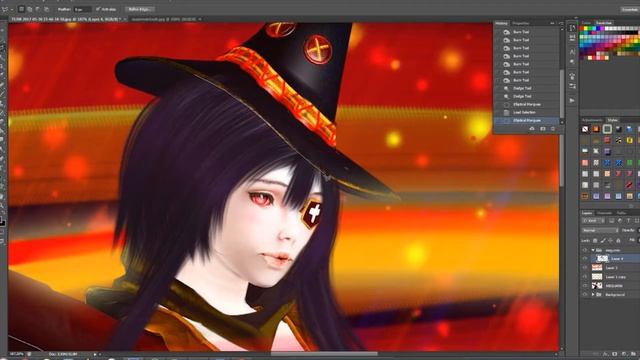Switch to the Color panel tab
This screenshot has height=360, width=640.
586,23
